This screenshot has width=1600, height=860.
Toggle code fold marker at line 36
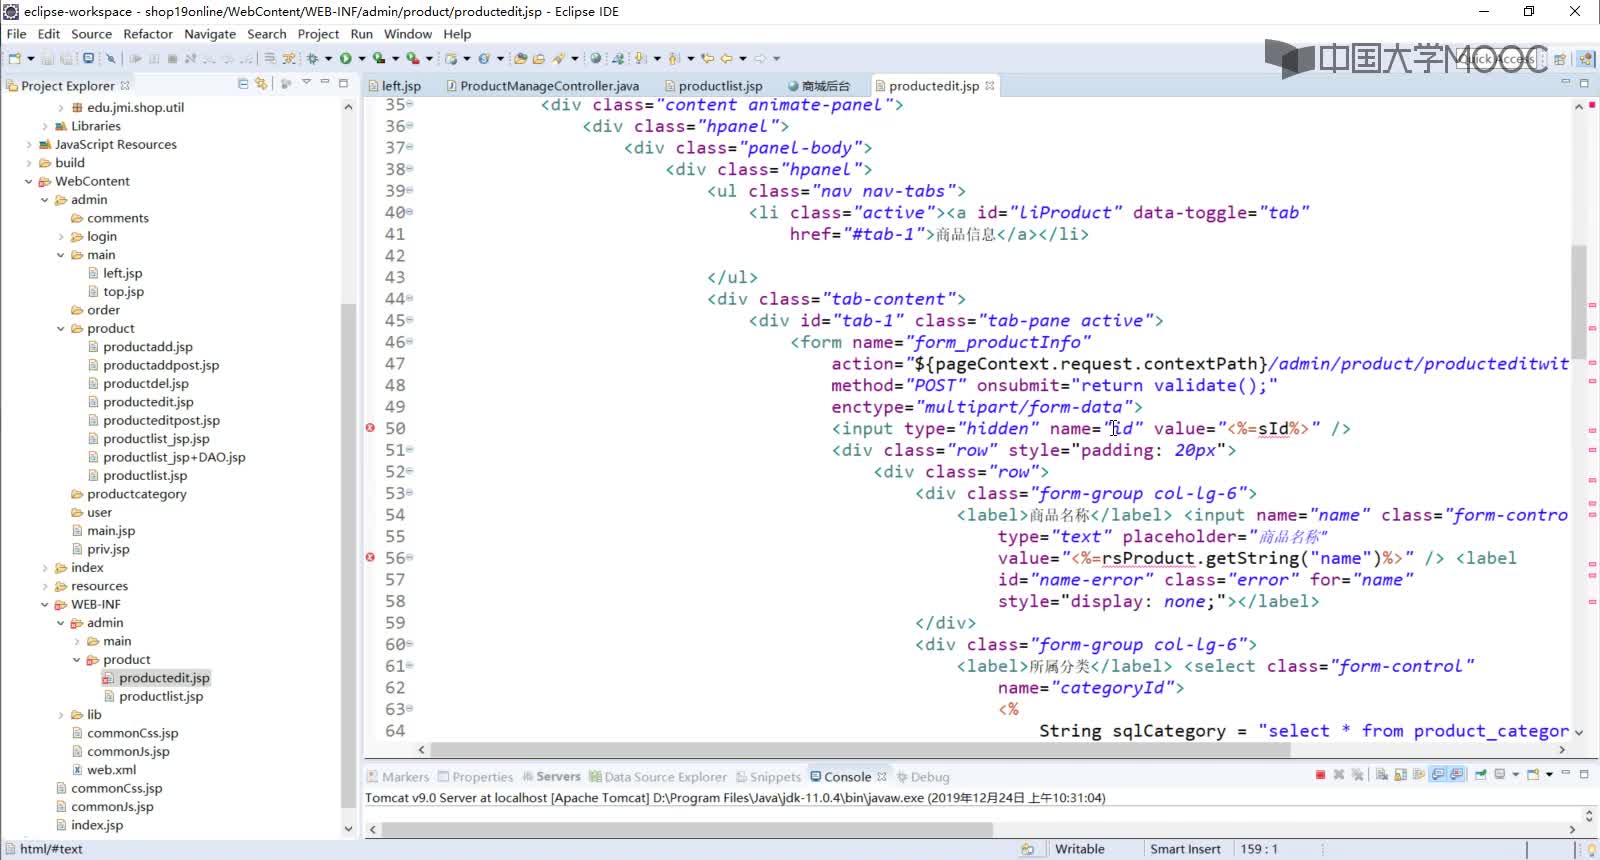click(410, 126)
